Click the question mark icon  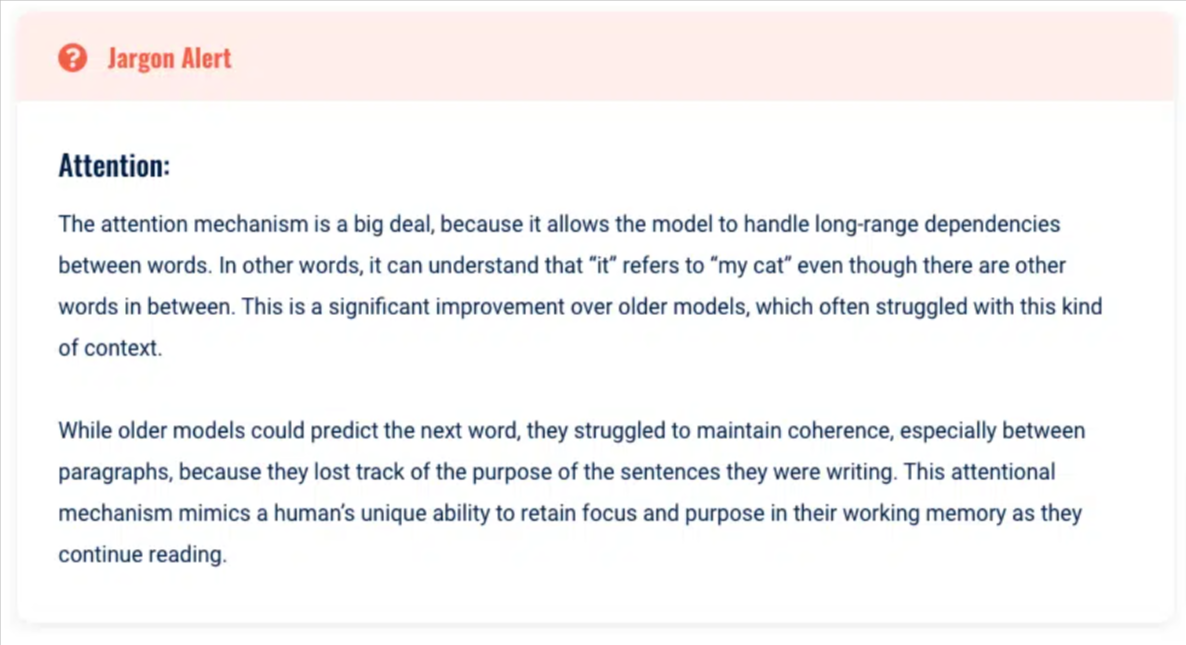[x=73, y=58]
